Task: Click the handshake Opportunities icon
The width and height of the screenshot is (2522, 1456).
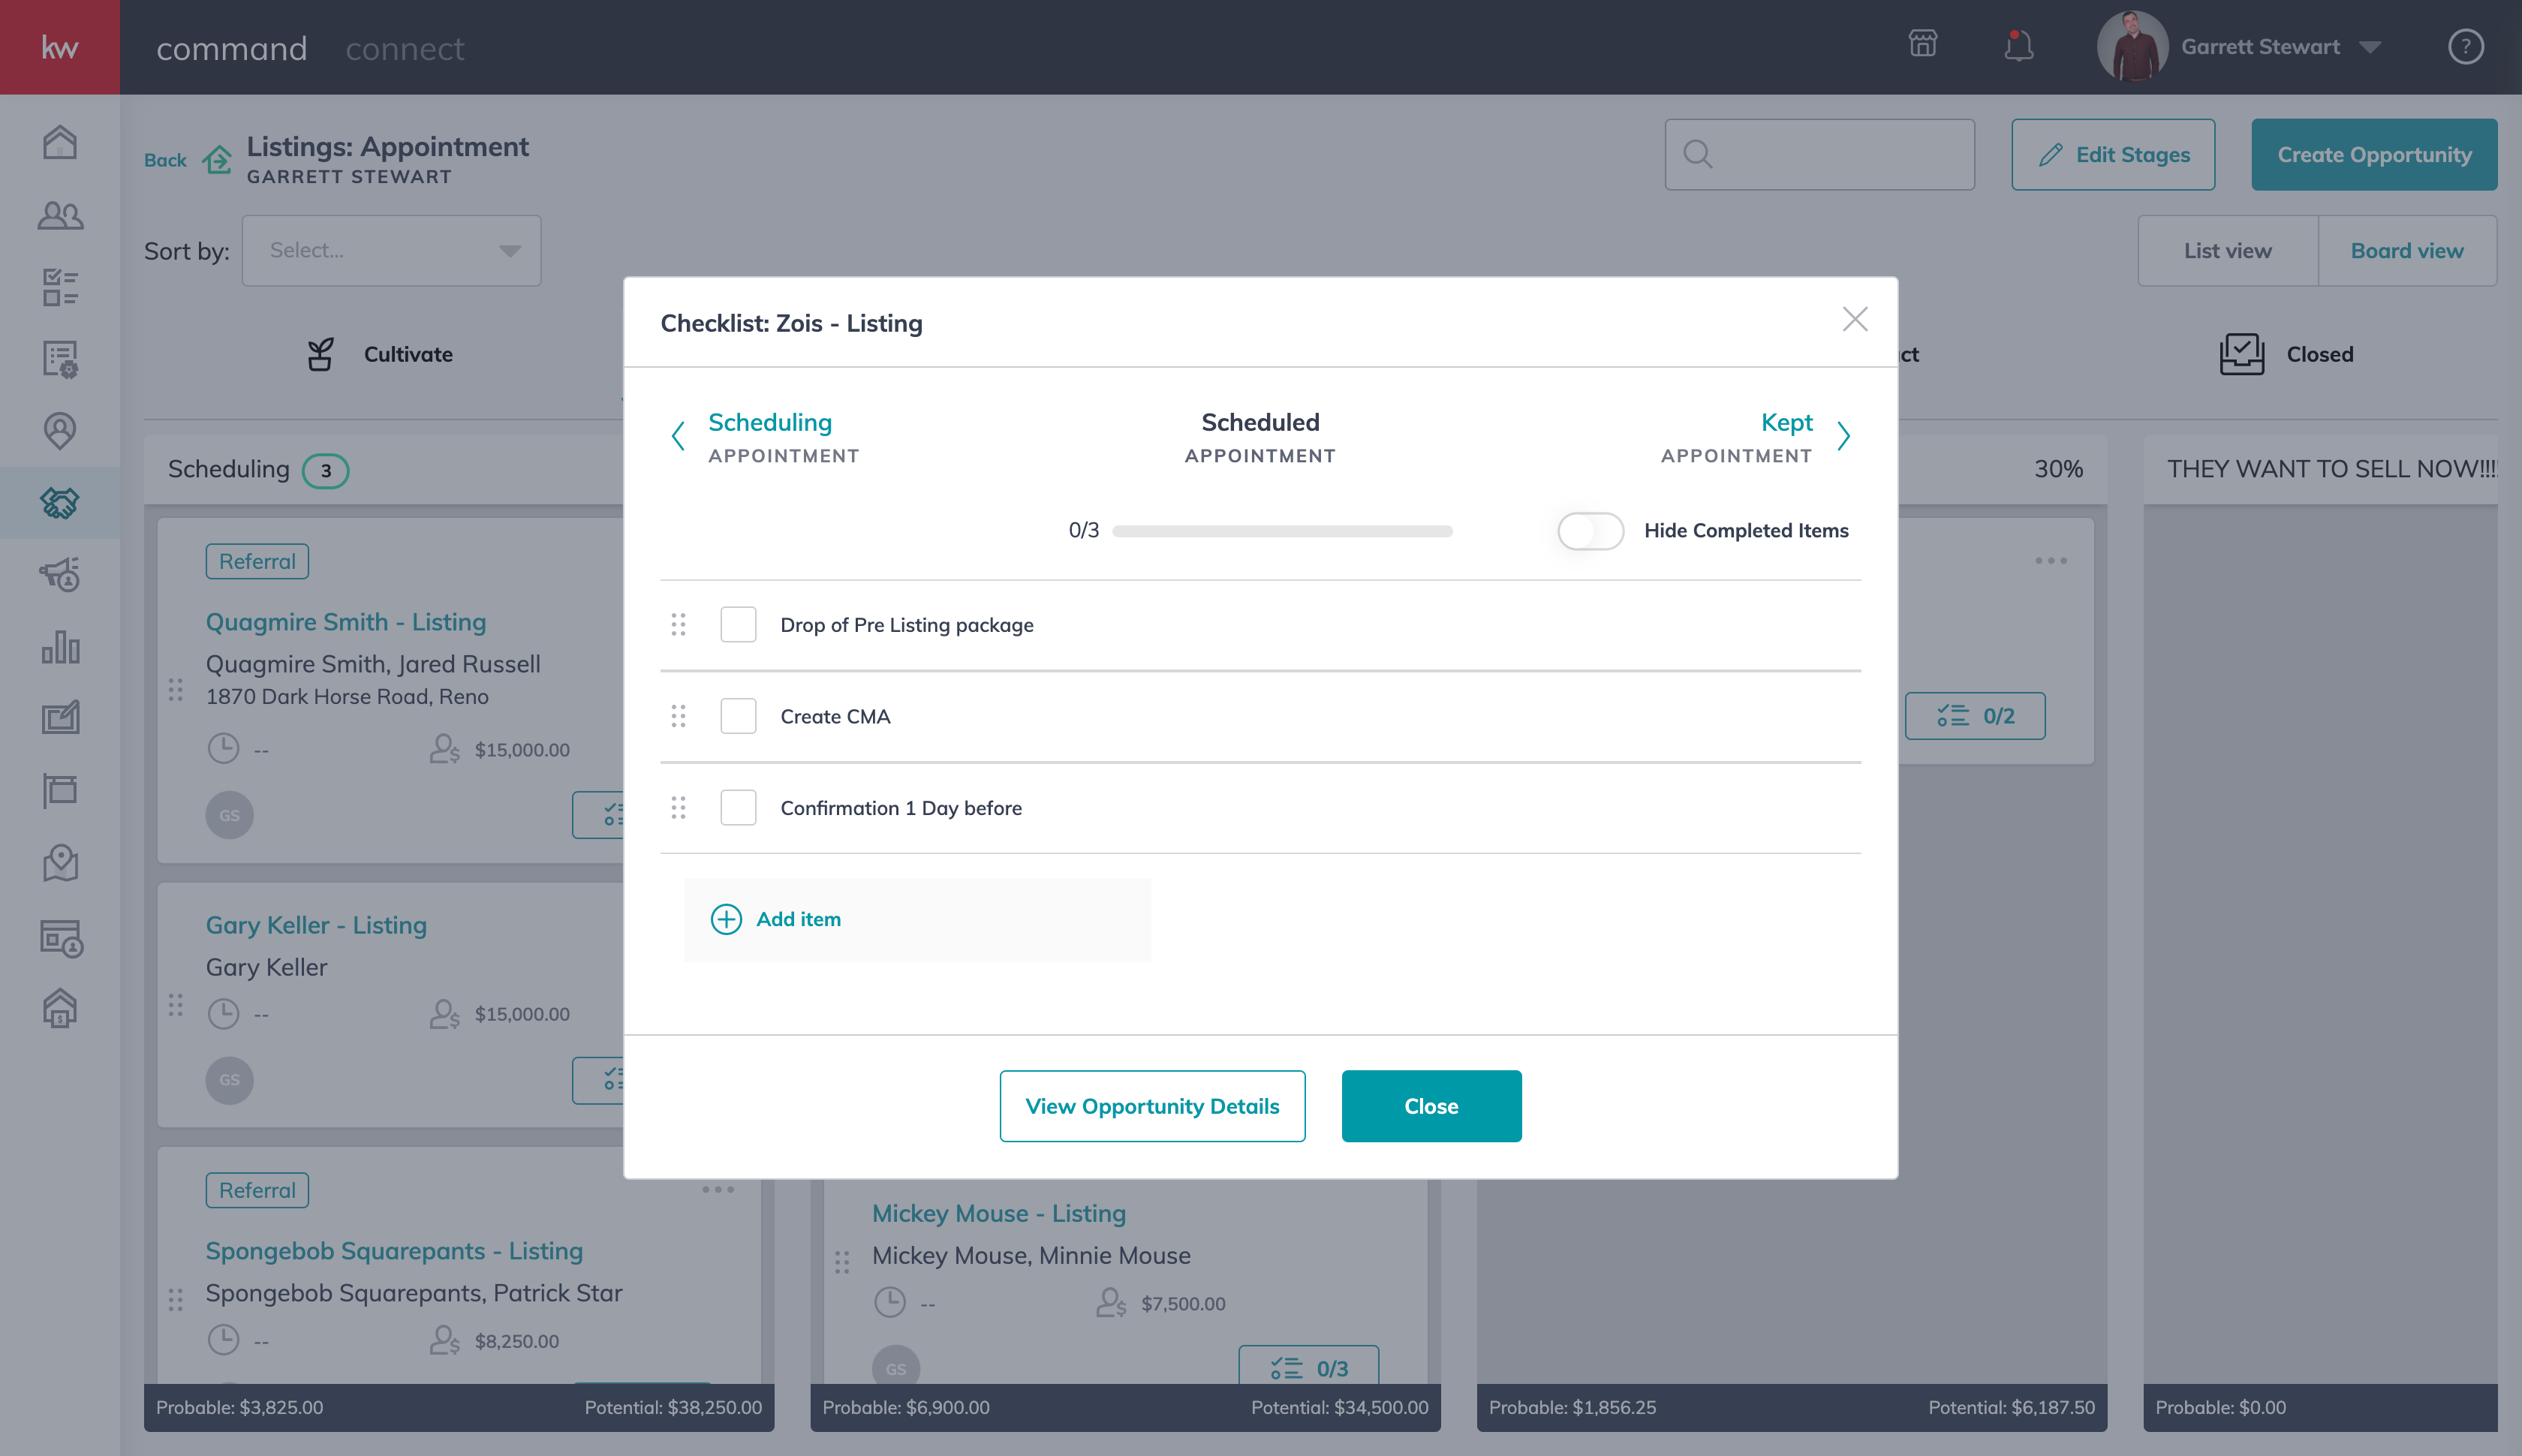Action: pos(59,503)
